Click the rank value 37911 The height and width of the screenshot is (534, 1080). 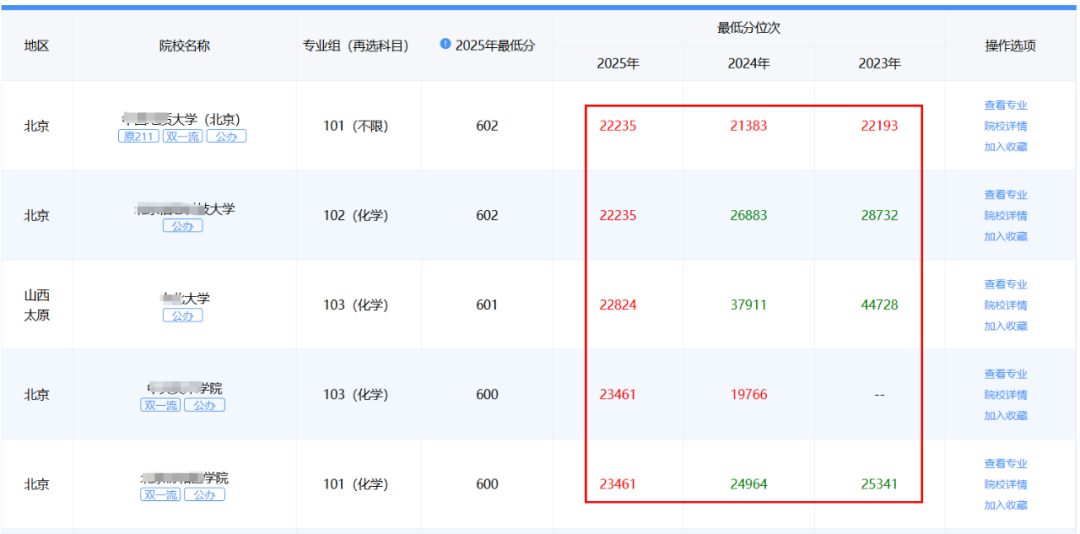click(x=749, y=305)
